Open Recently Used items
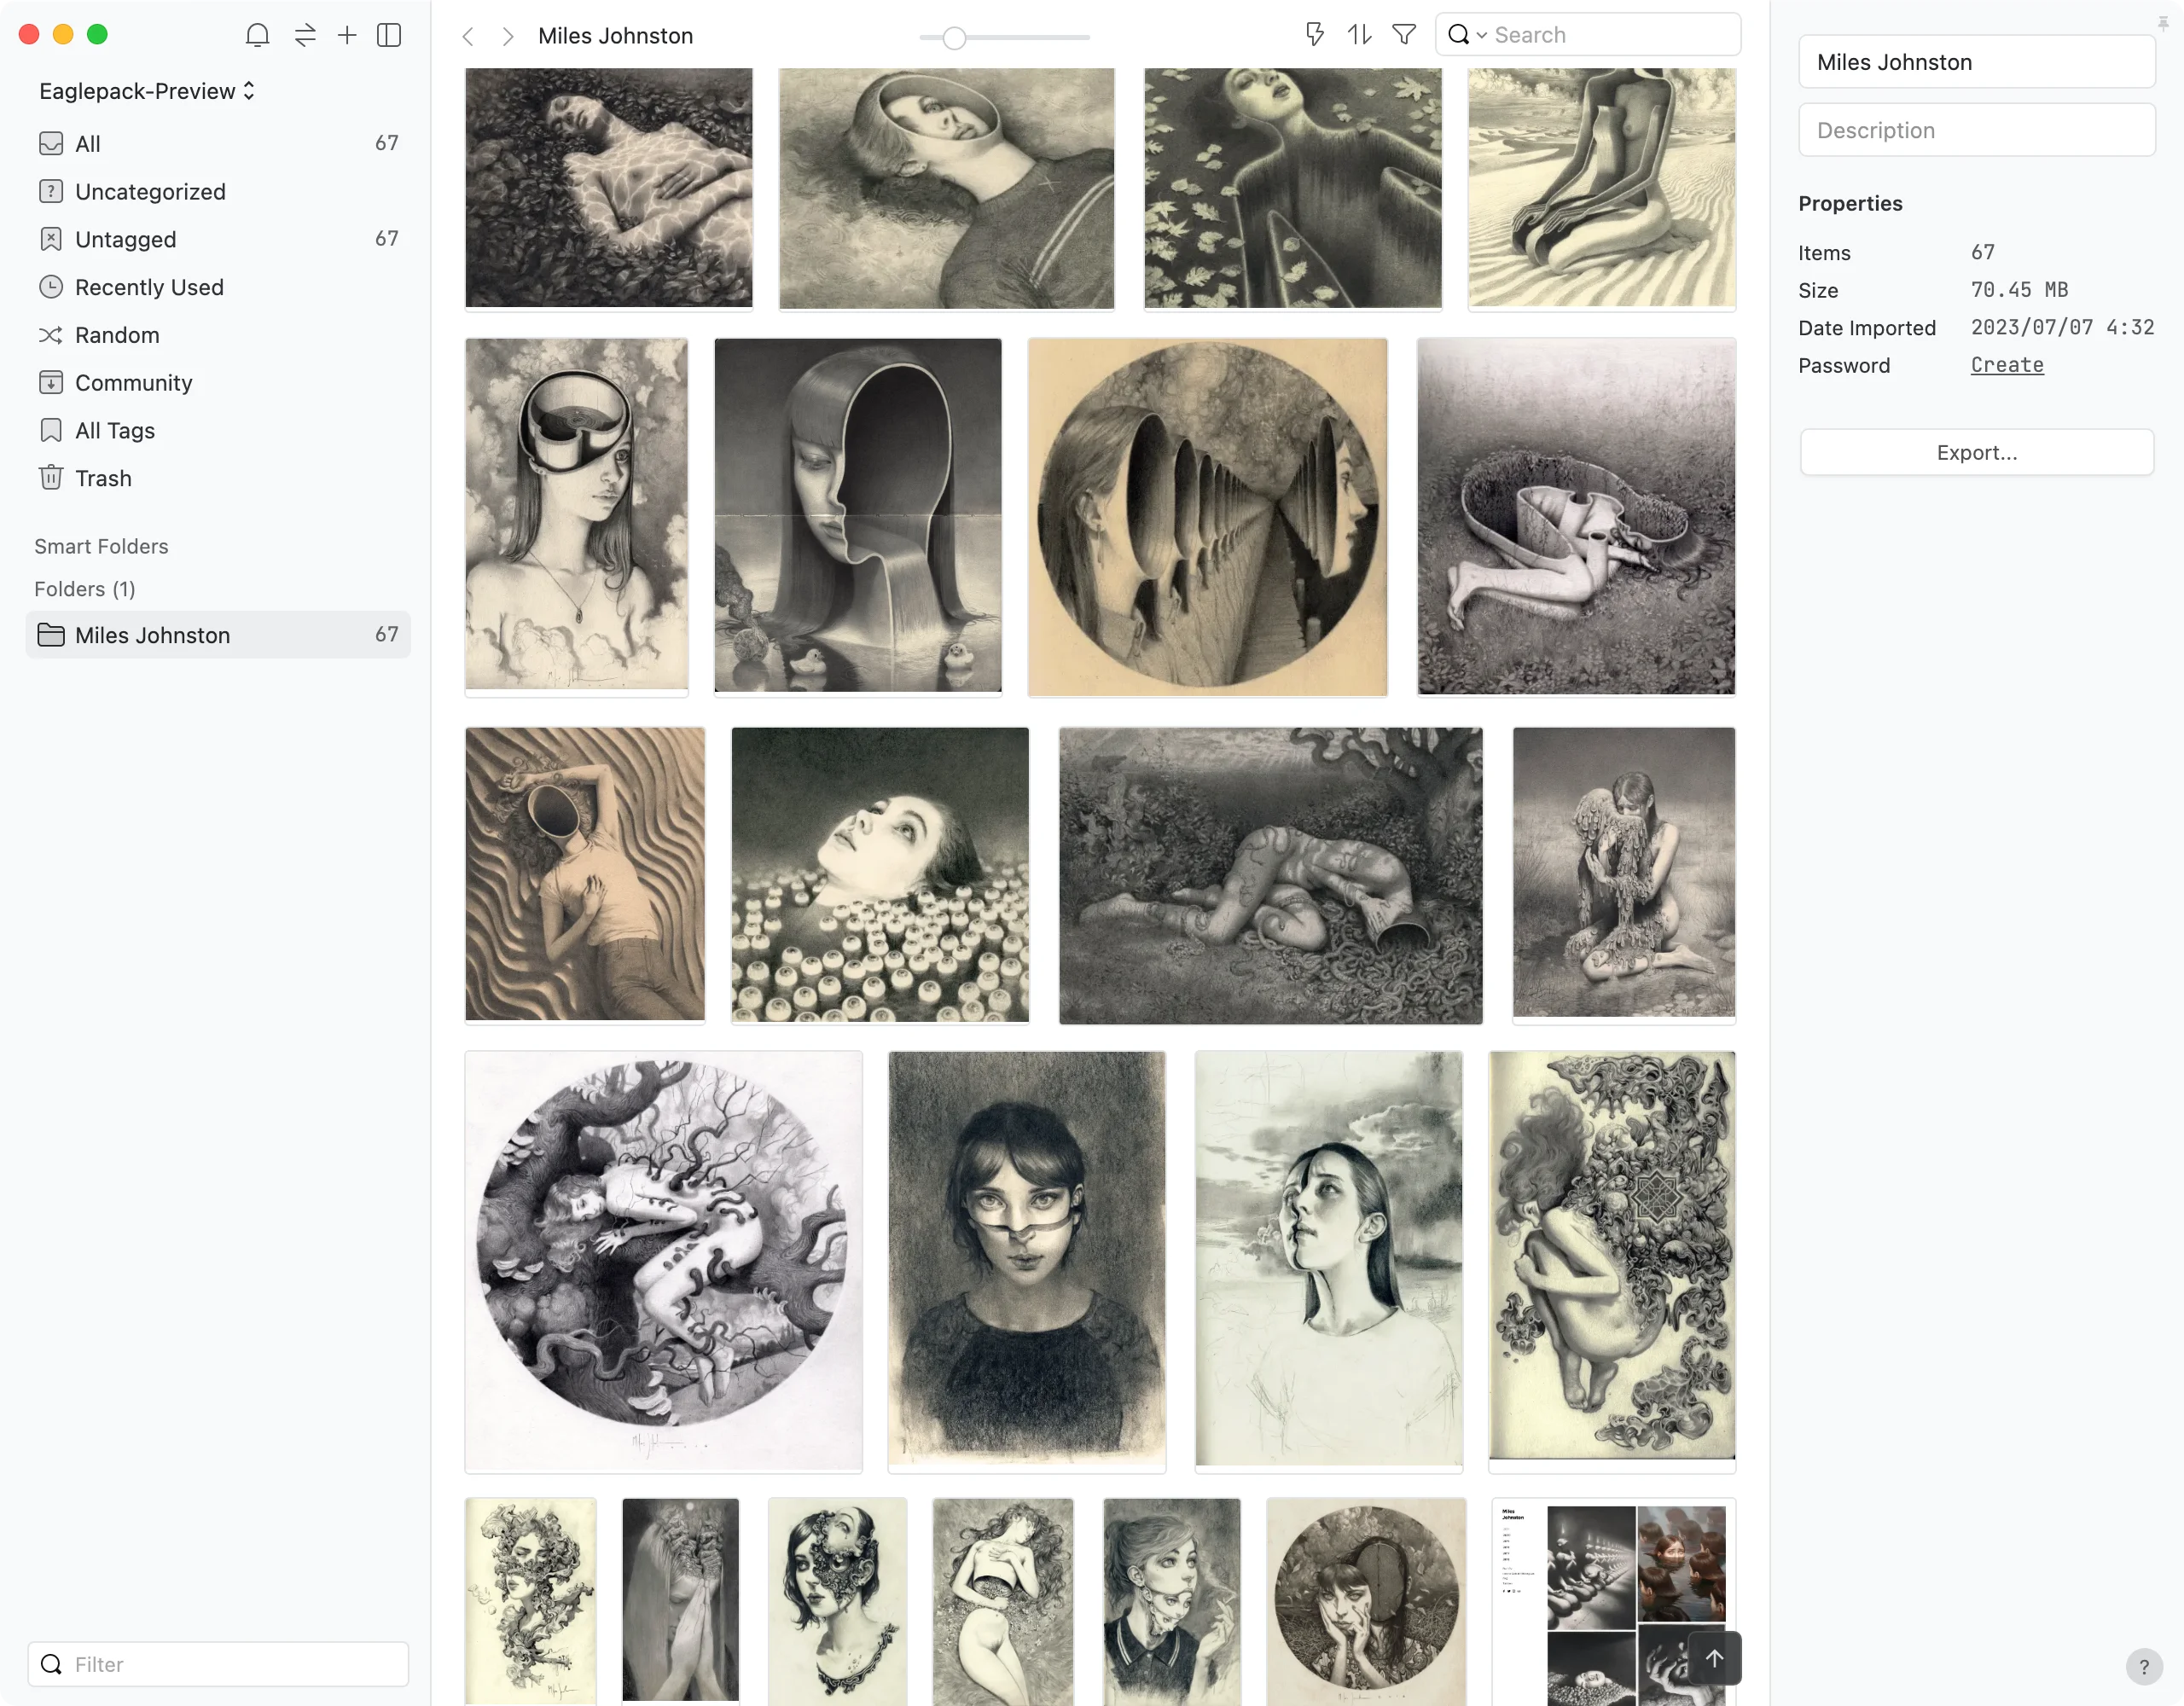 point(218,287)
